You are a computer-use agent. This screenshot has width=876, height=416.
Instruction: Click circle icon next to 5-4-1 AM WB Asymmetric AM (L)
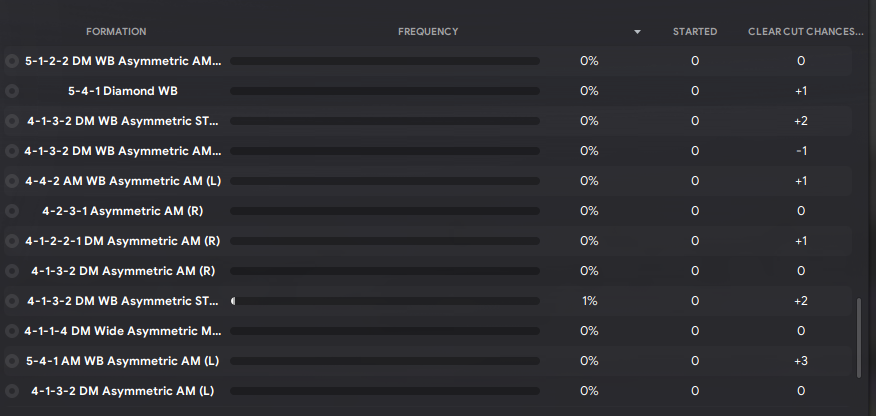12,361
